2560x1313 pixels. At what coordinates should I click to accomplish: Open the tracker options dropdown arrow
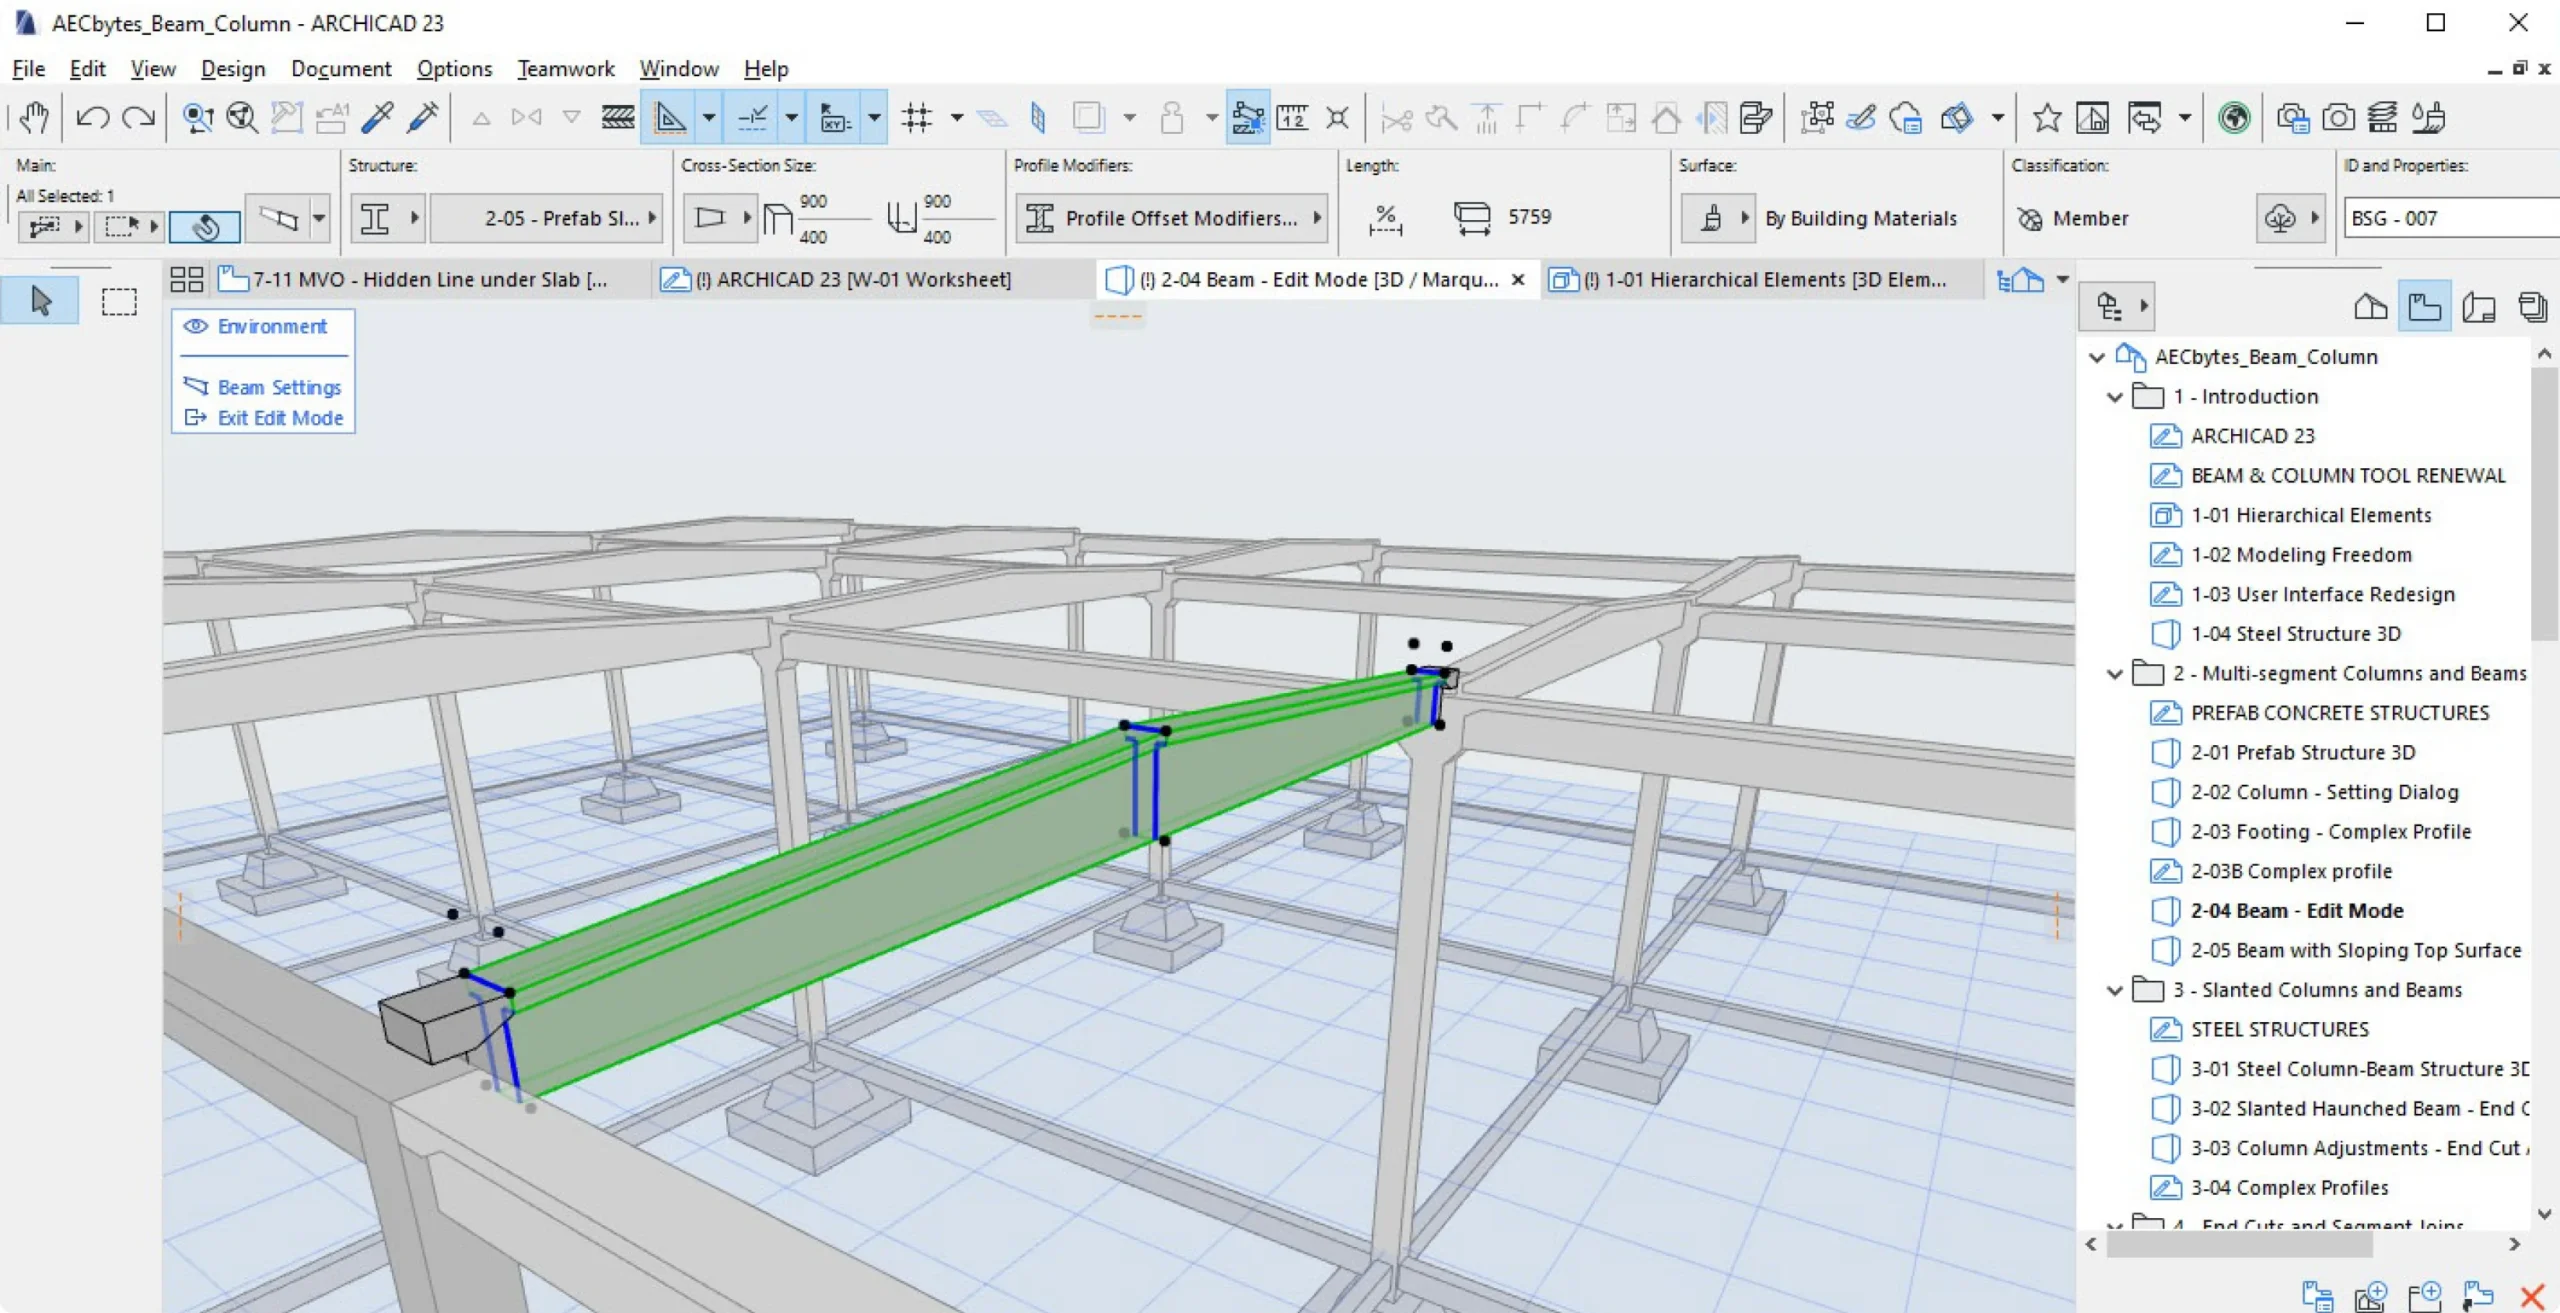874,118
